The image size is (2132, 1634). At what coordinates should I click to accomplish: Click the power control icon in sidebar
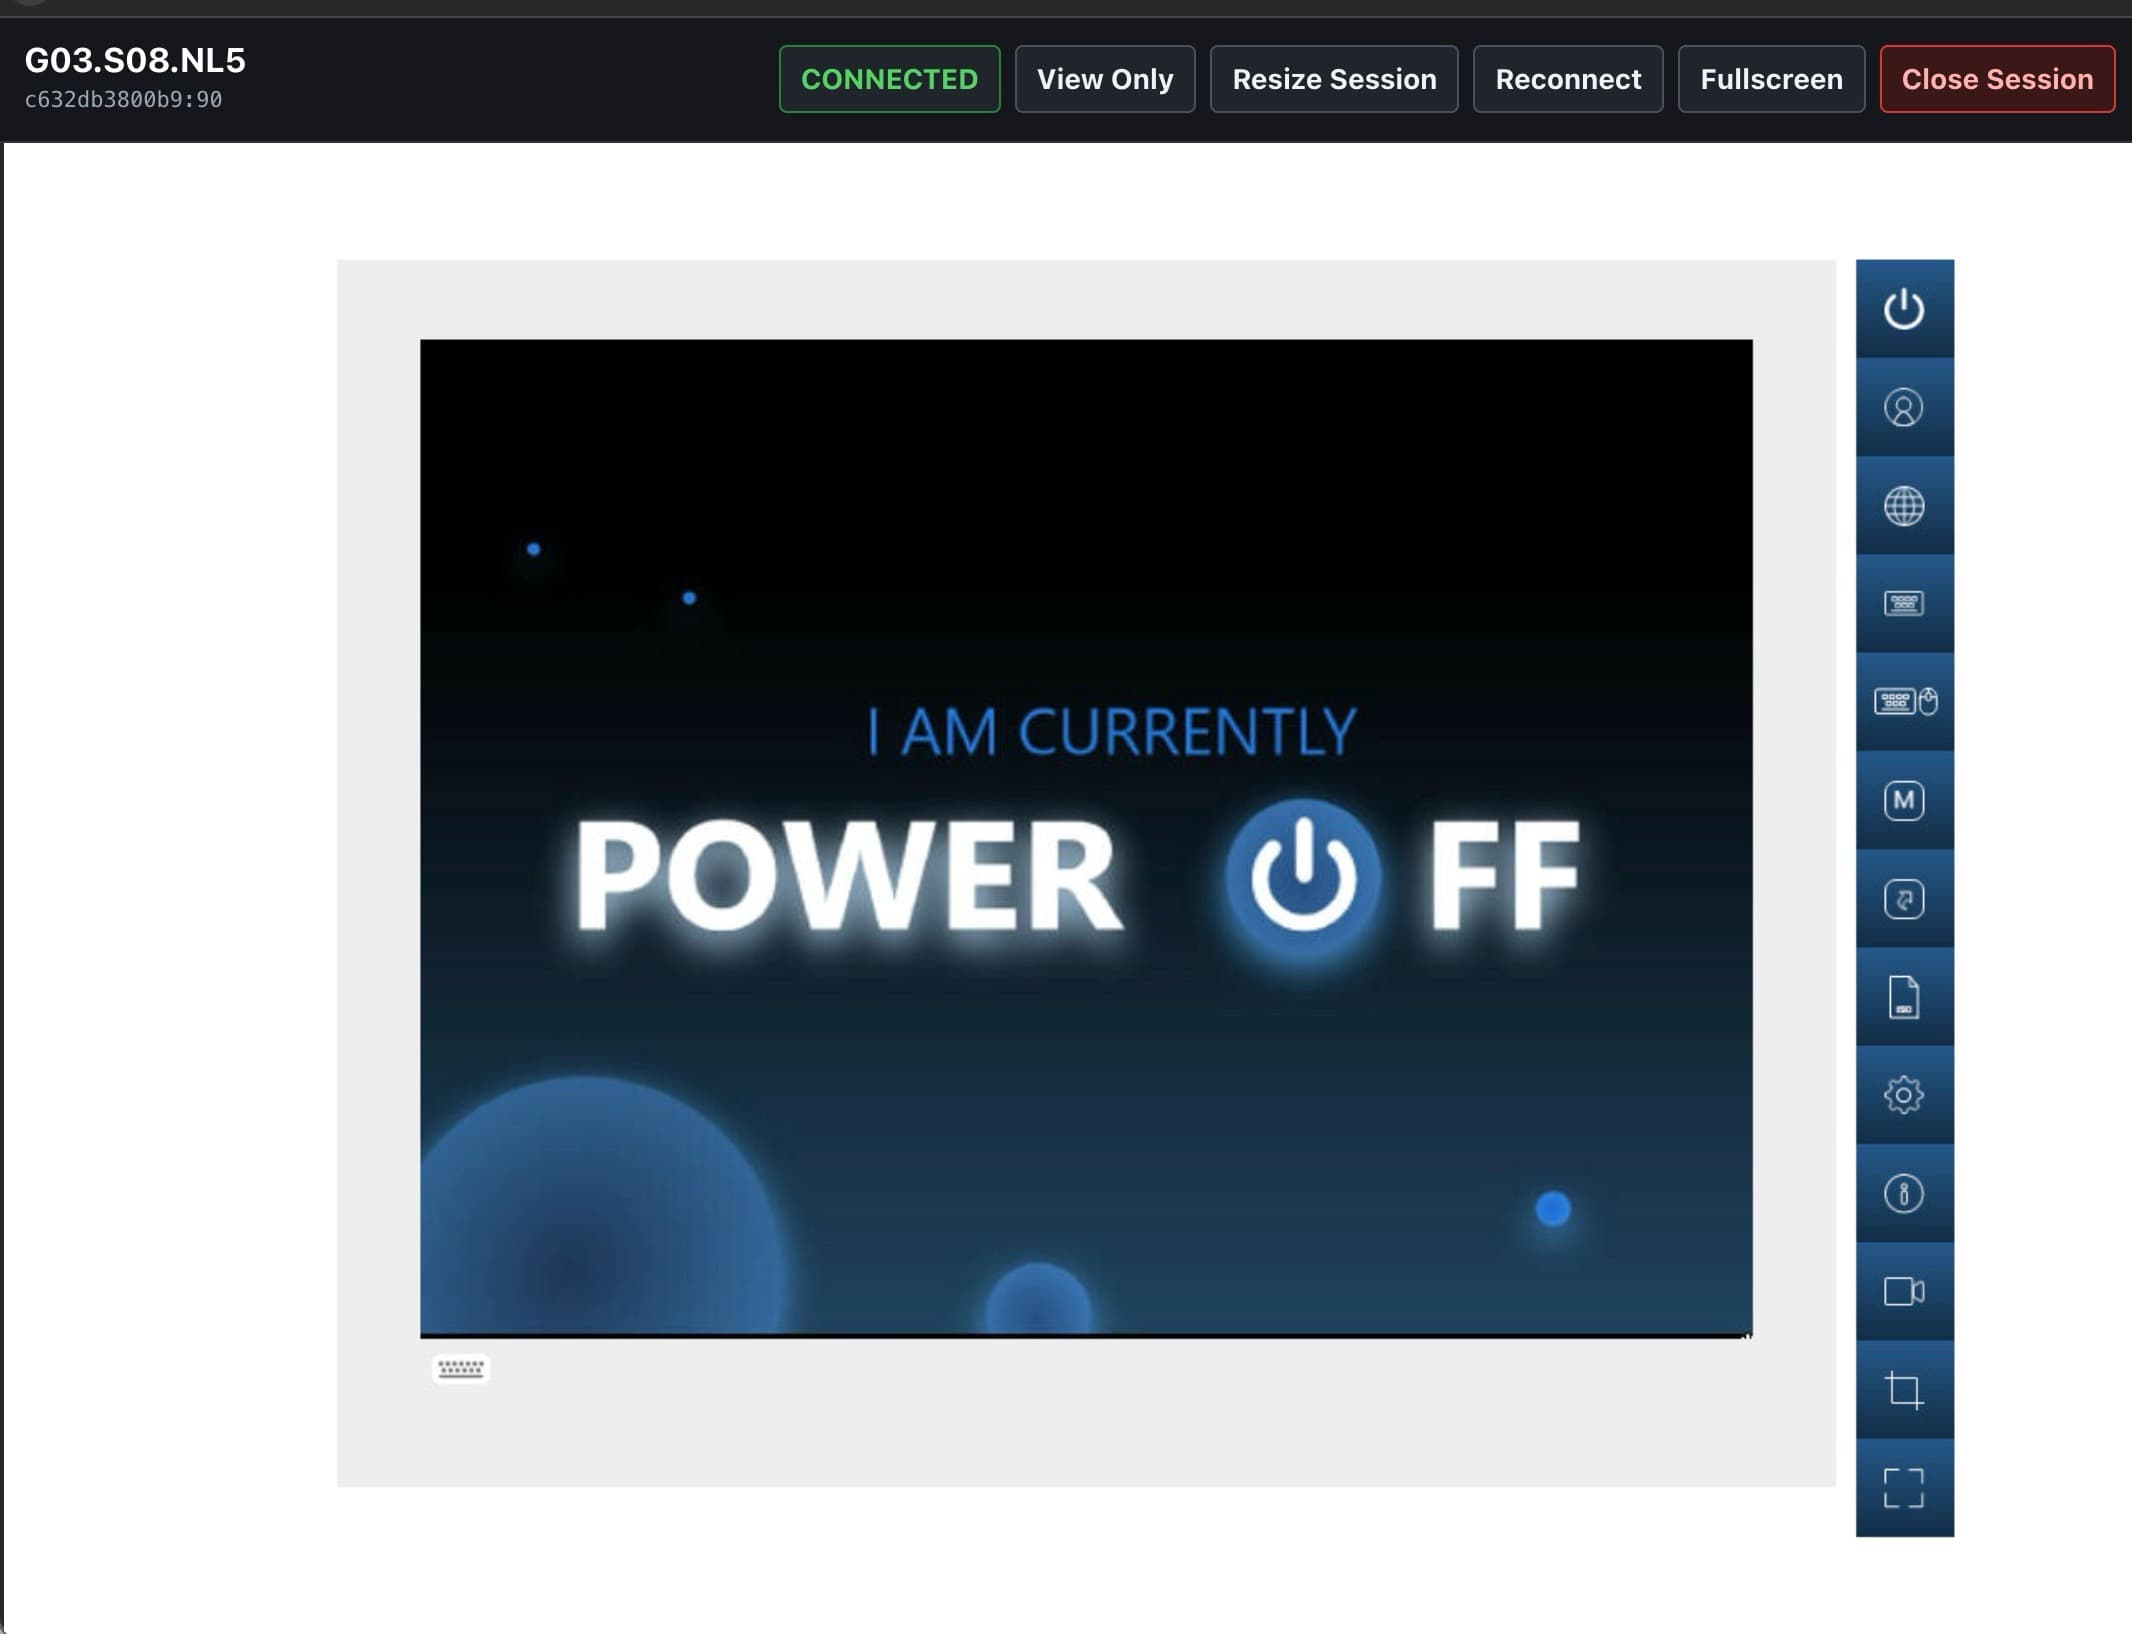(x=1904, y=308)
